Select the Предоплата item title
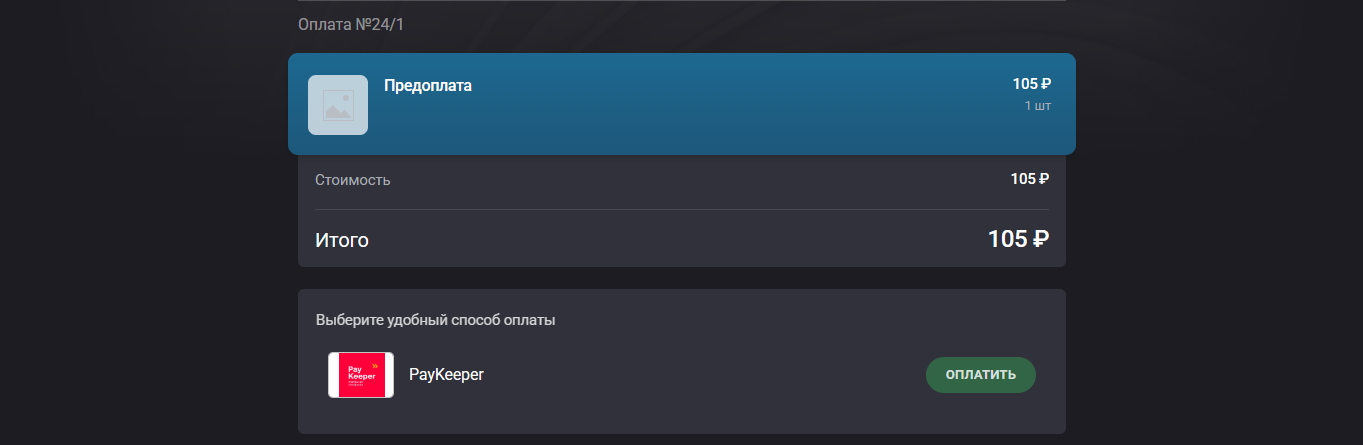Viewport: 1363px width, 445px height. click(x=427, y=86)
